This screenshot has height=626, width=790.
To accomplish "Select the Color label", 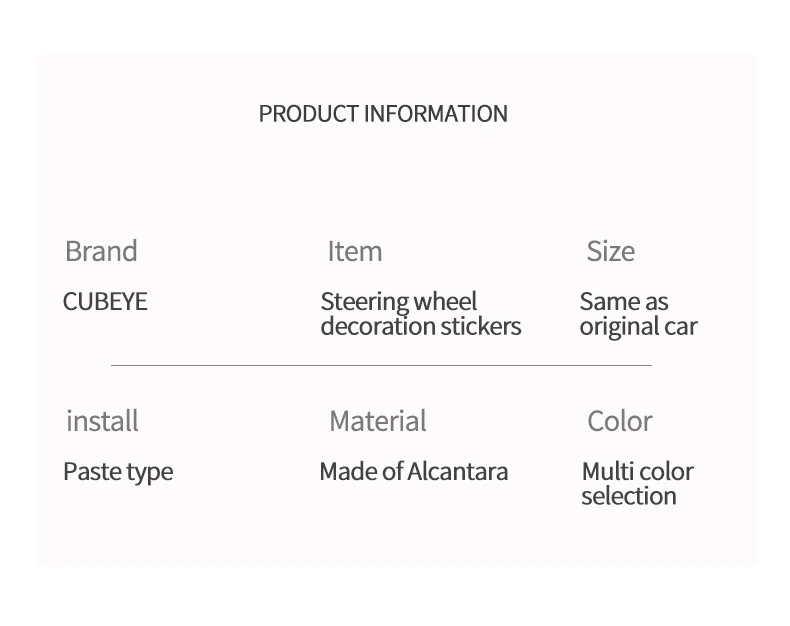I will 620,421.
